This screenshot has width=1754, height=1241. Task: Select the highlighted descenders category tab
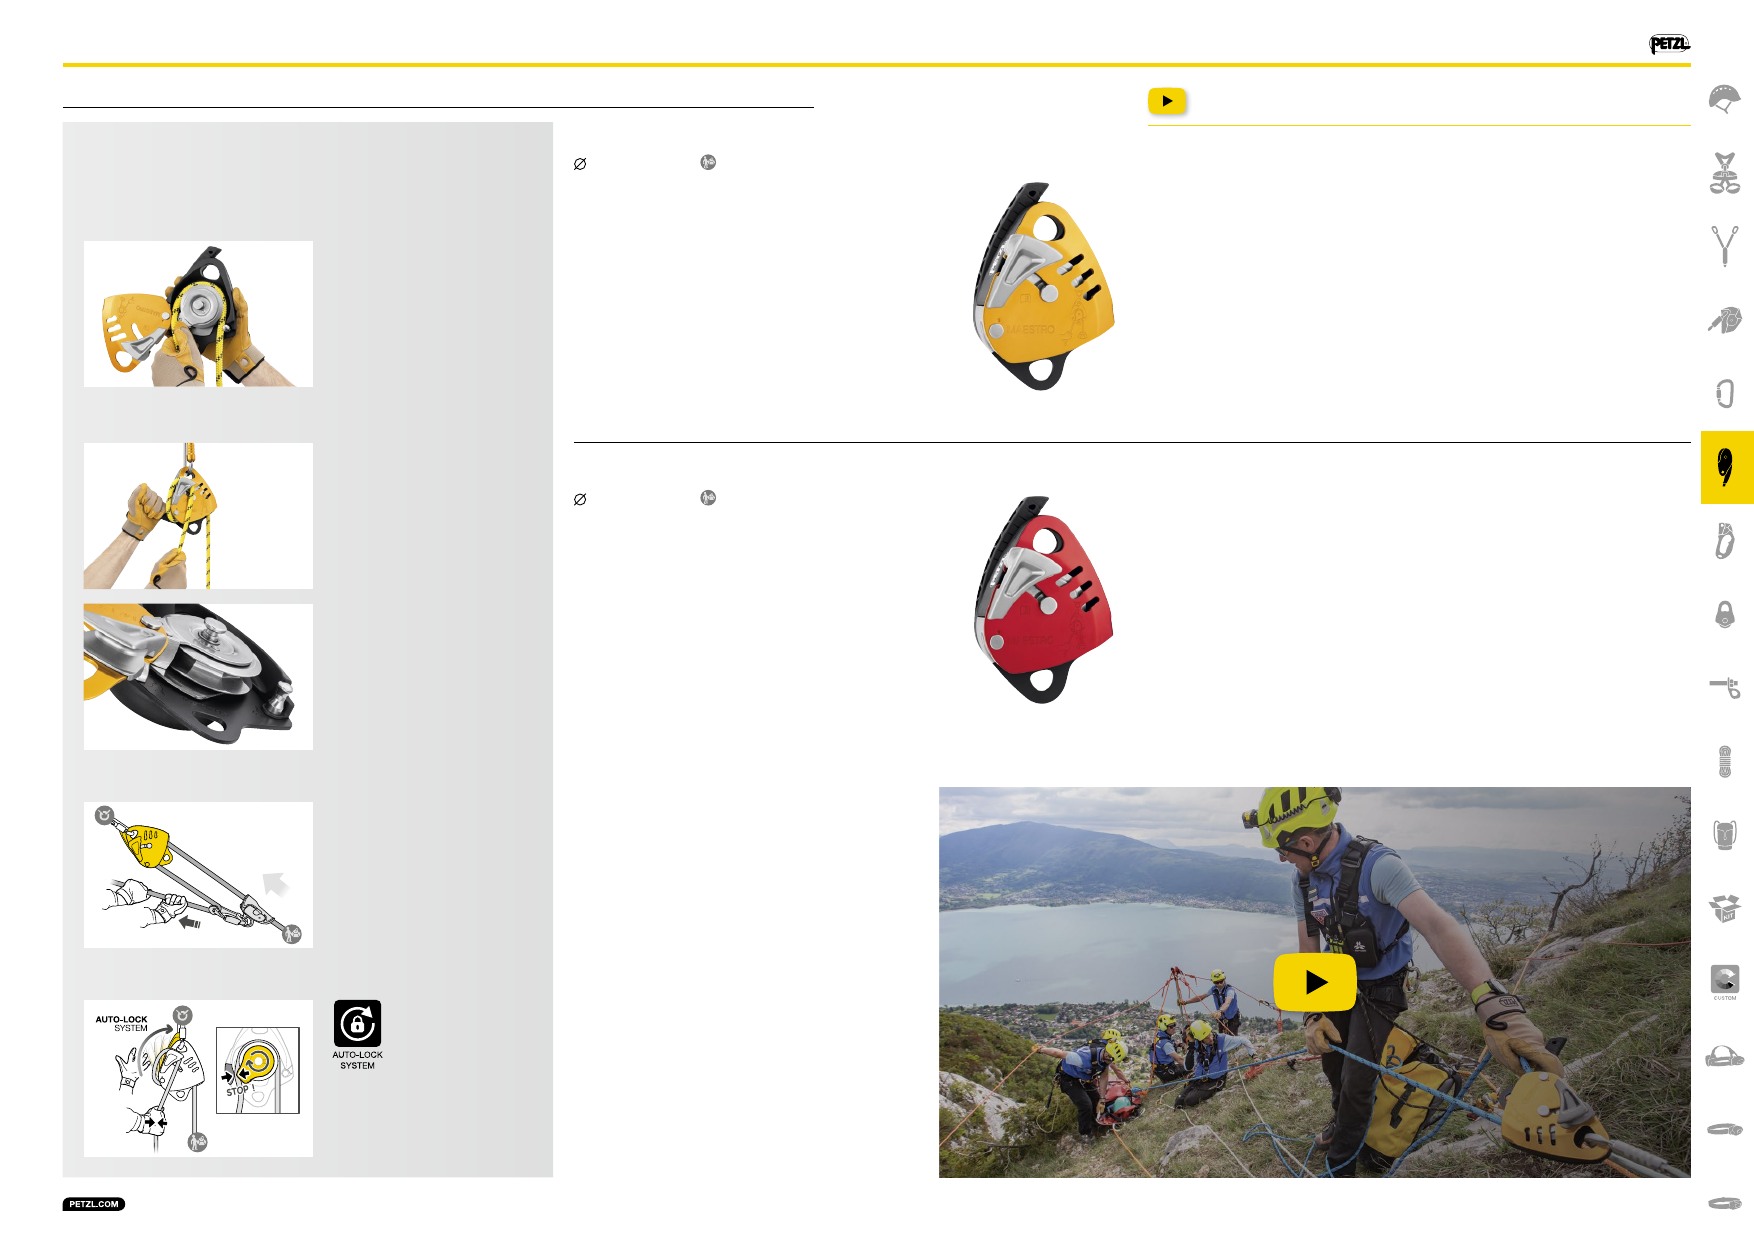(1727, 467)
